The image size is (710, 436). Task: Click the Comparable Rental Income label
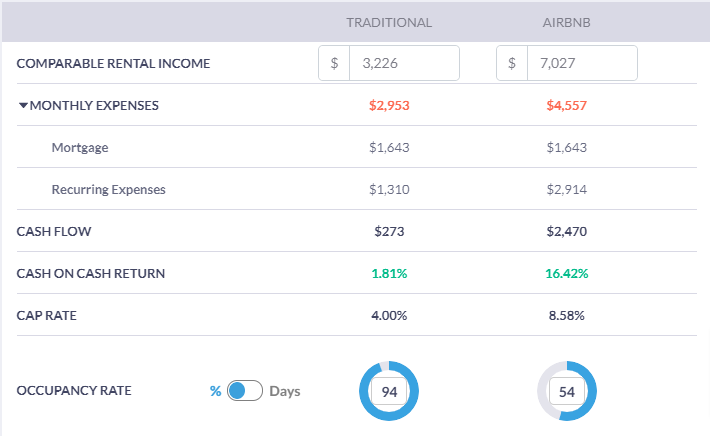[x=113, y=63]
